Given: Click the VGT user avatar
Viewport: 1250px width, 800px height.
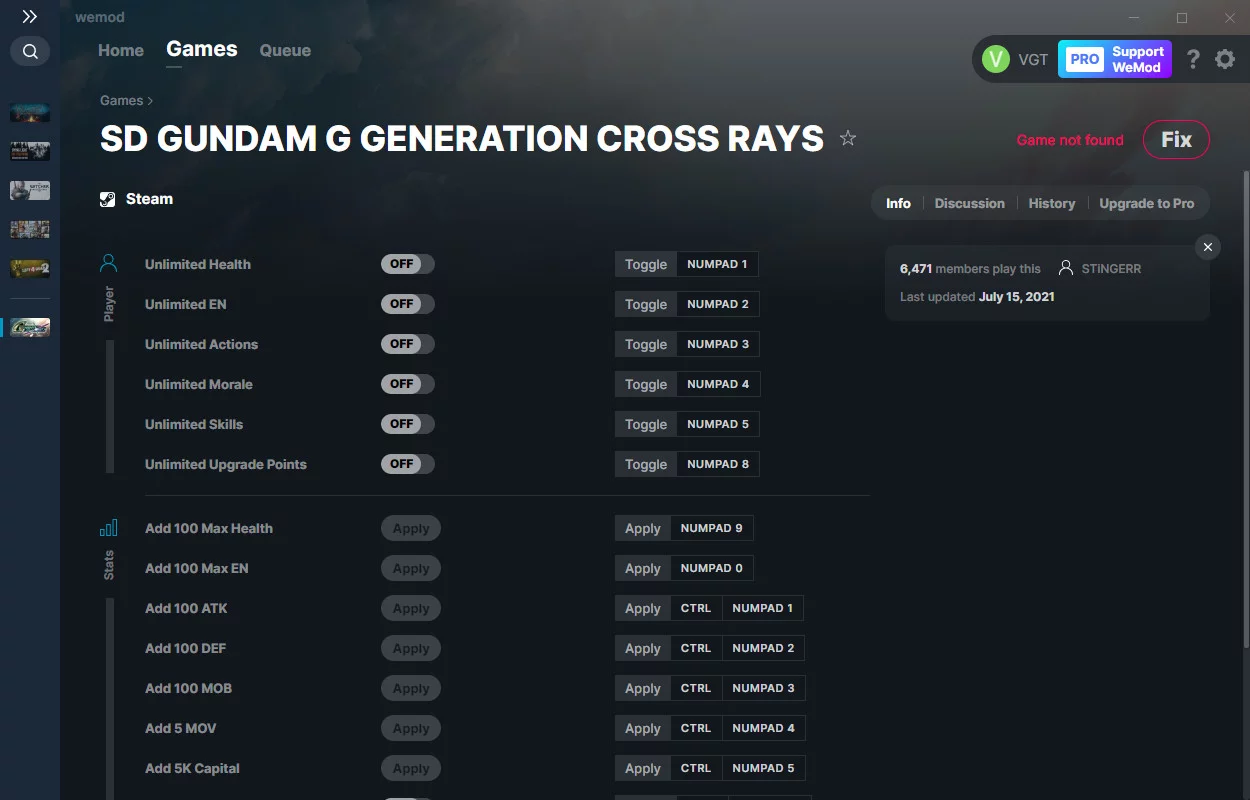Looking at the screenshot, I should pos(996,60).
